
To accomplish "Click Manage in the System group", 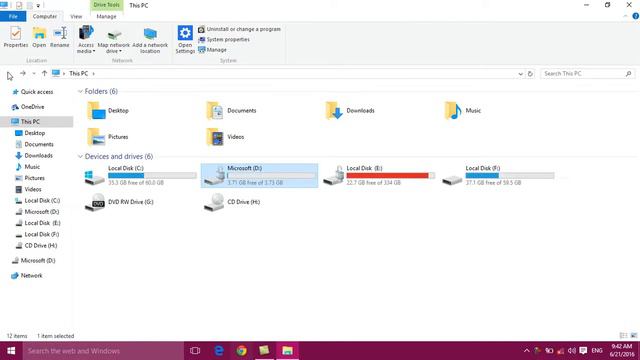I will tap(212, 50).
